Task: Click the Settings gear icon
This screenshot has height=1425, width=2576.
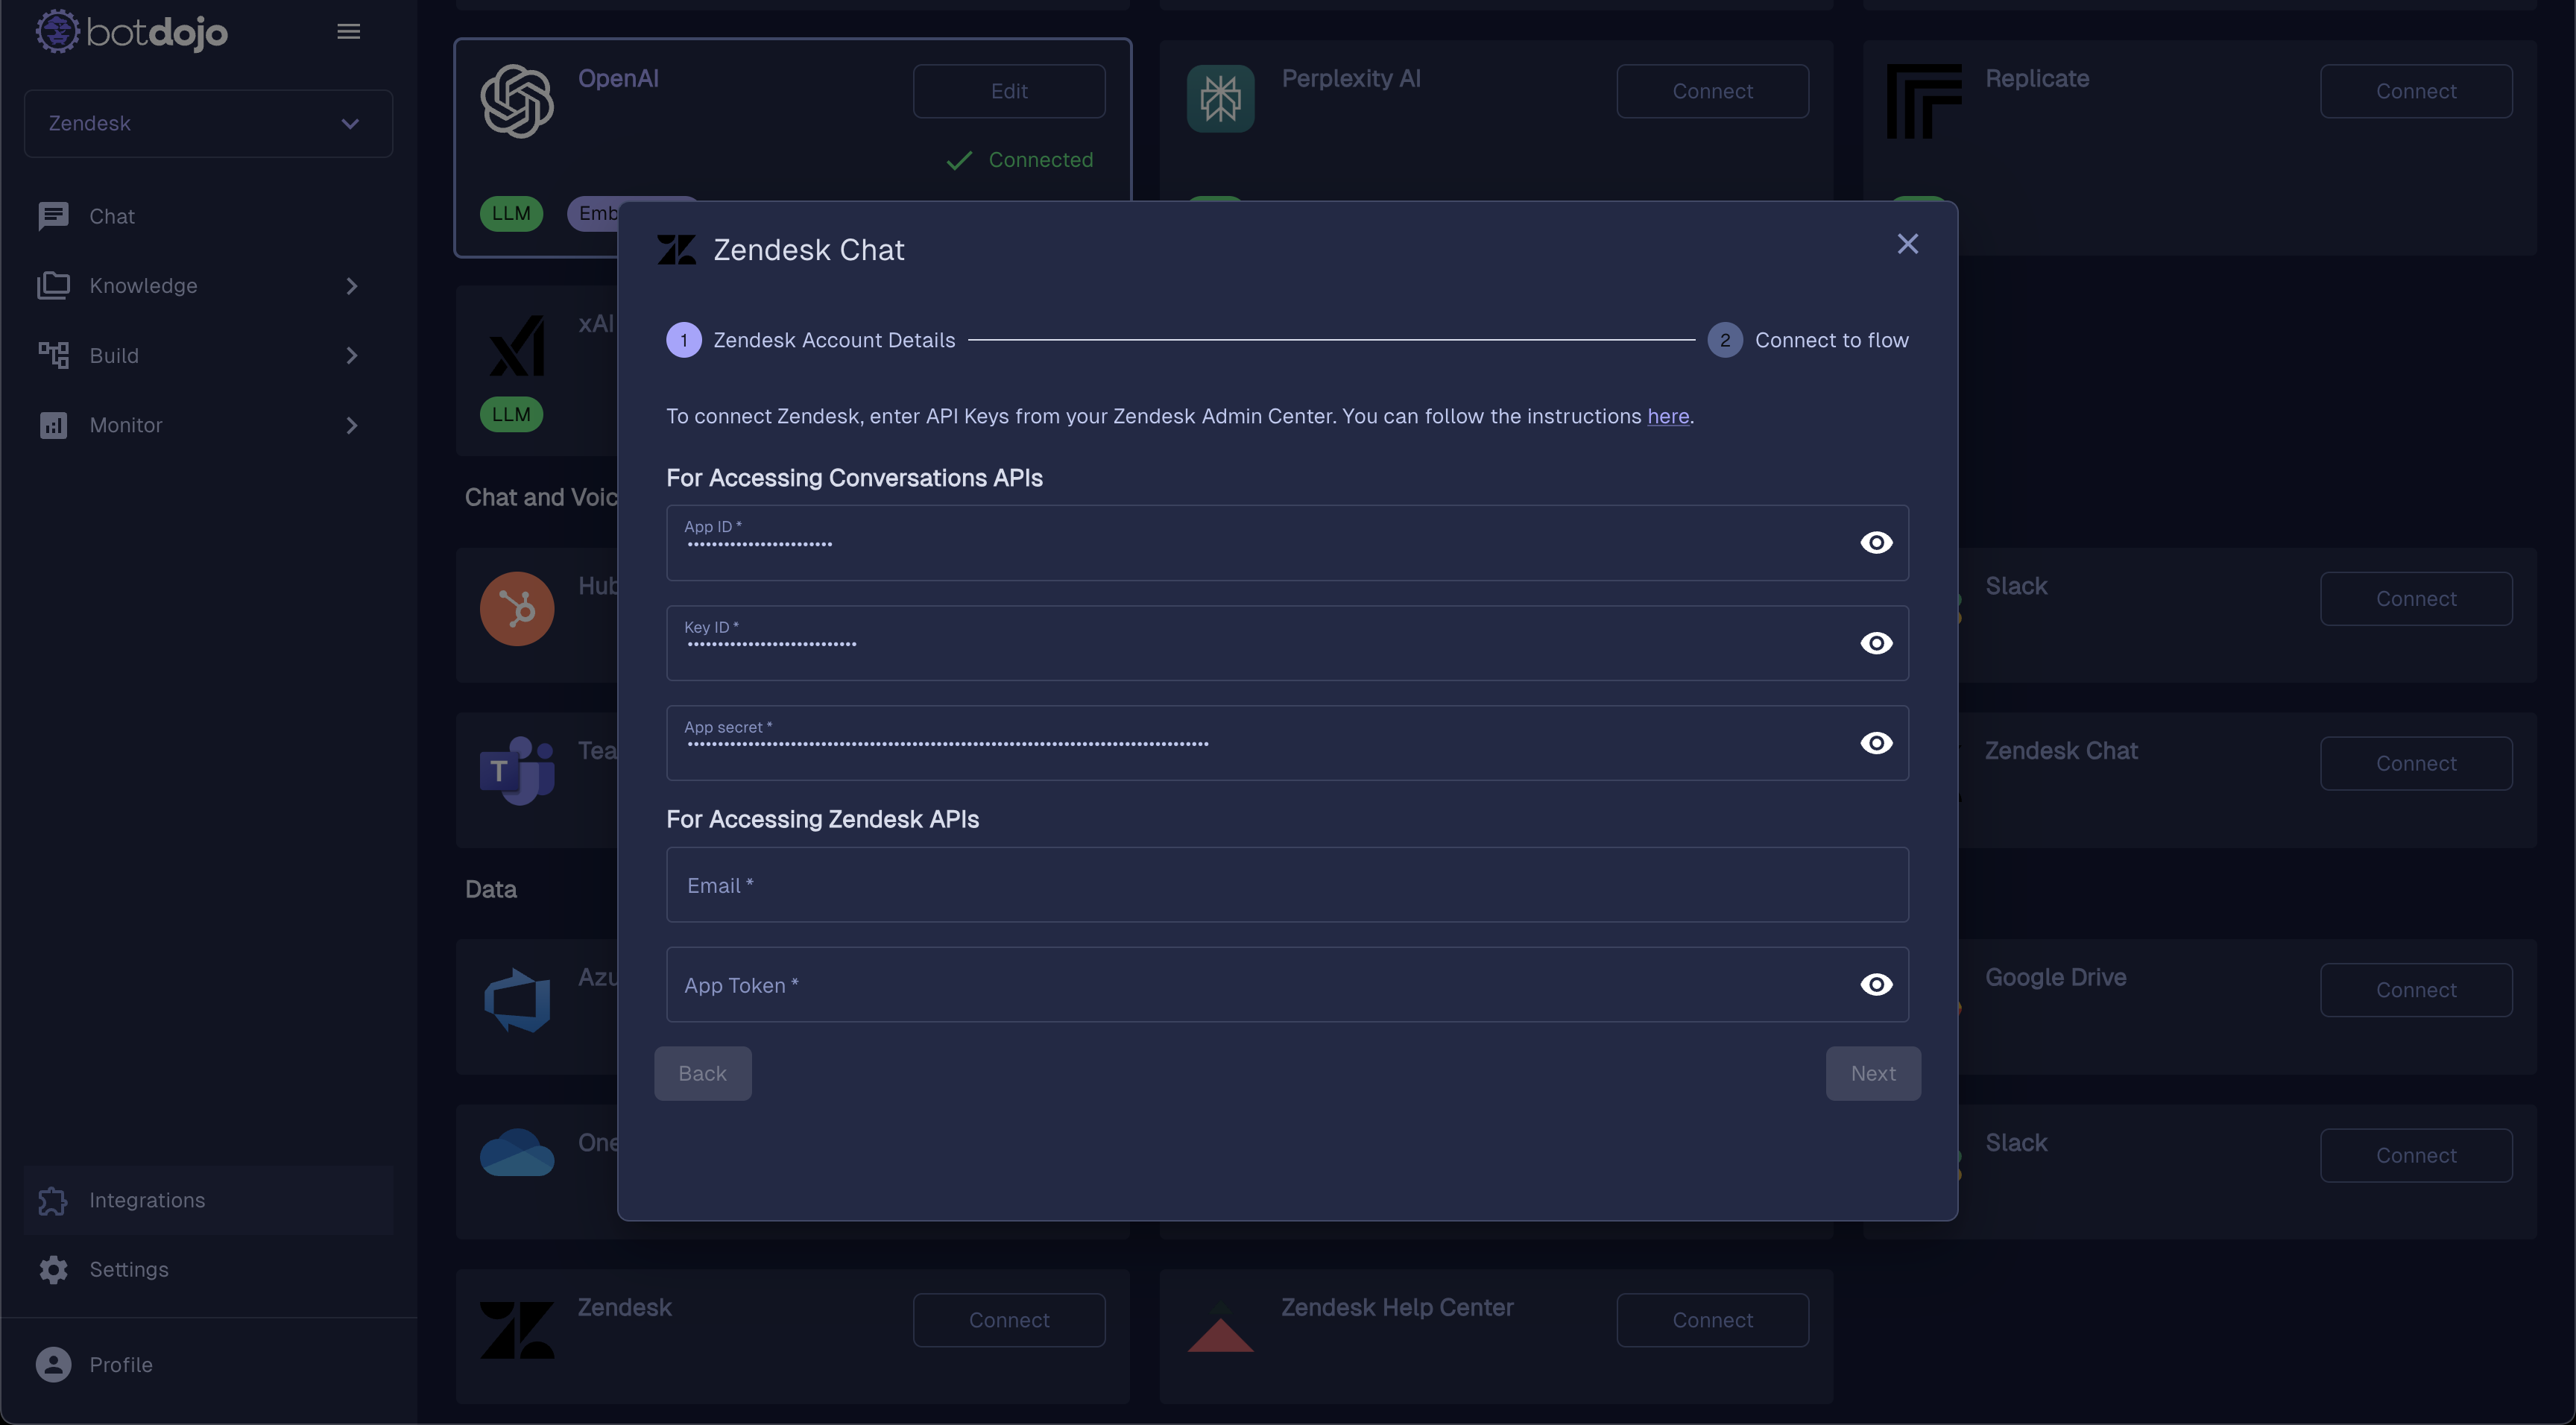Action: tap(53, 1269)
